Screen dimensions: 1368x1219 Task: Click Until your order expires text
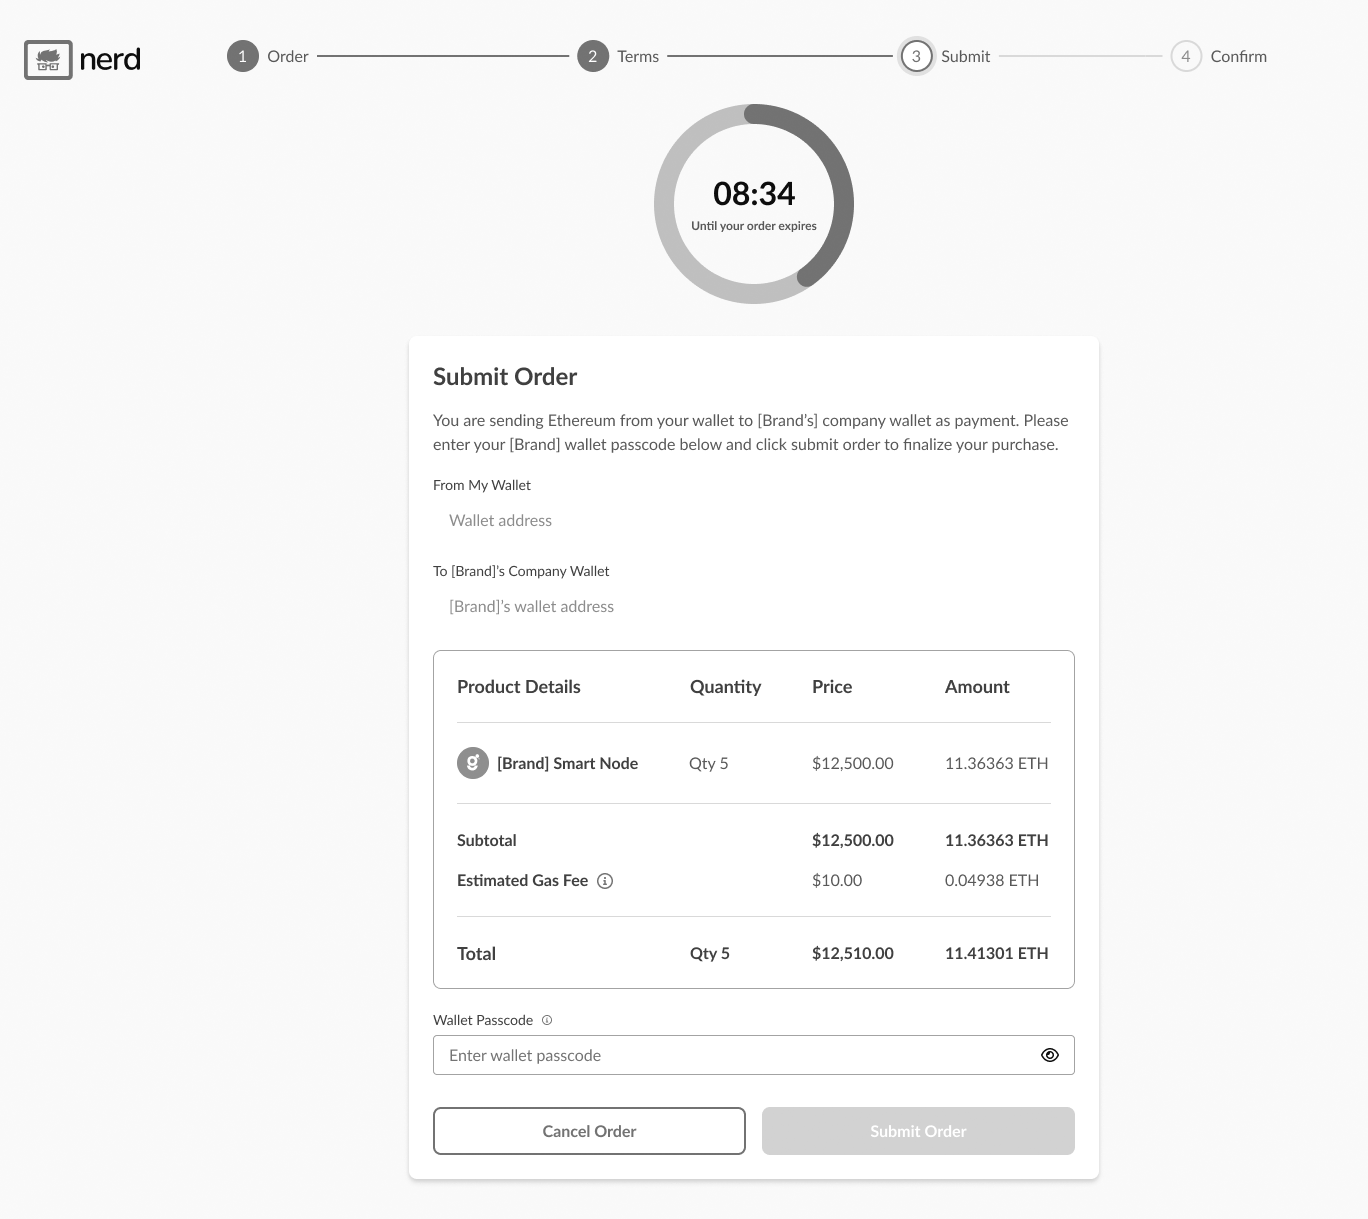[x=754, y=226]
